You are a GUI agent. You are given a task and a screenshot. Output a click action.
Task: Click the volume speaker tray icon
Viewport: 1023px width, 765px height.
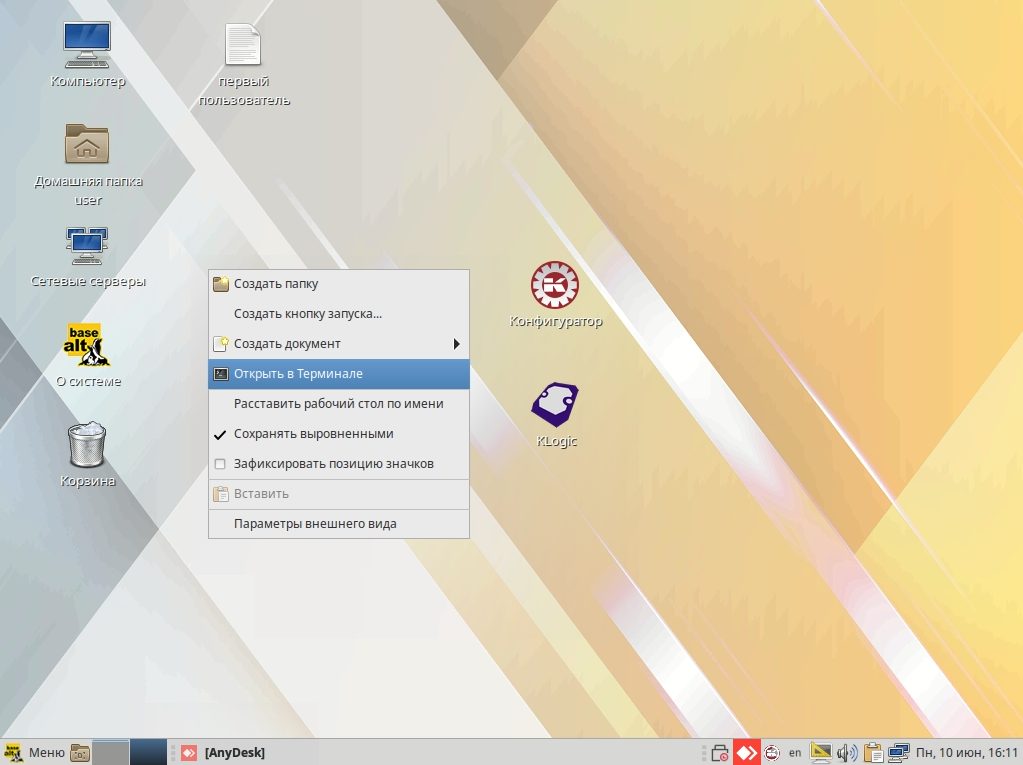847,752
